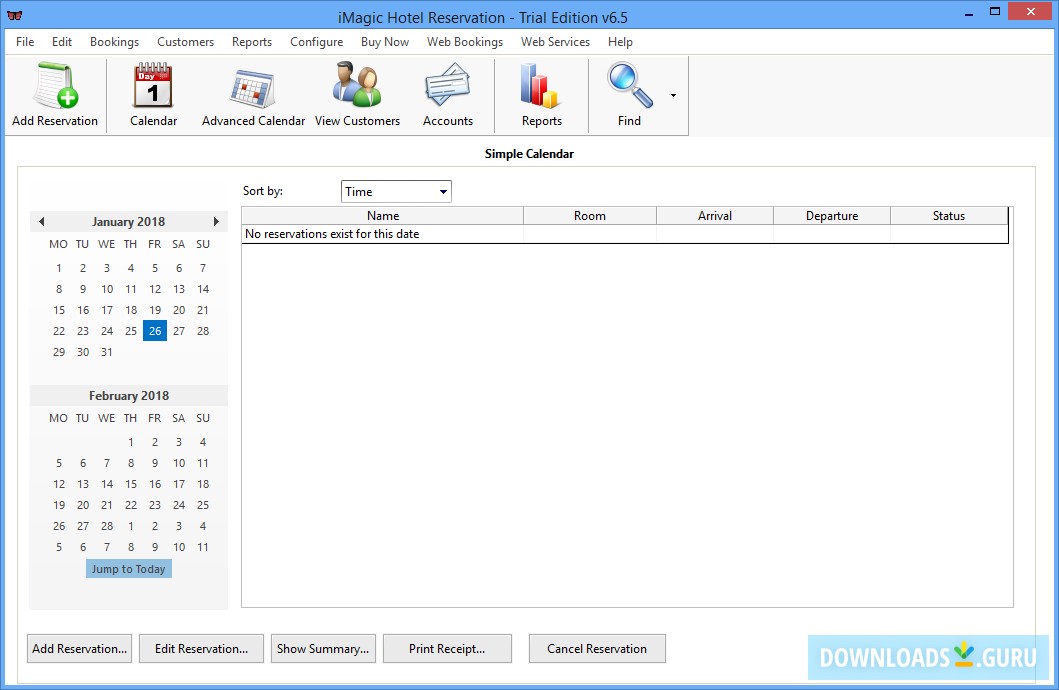Click the View Customers icon
Viewport: 1059px width, 690px height.
(x=357, y=95)
